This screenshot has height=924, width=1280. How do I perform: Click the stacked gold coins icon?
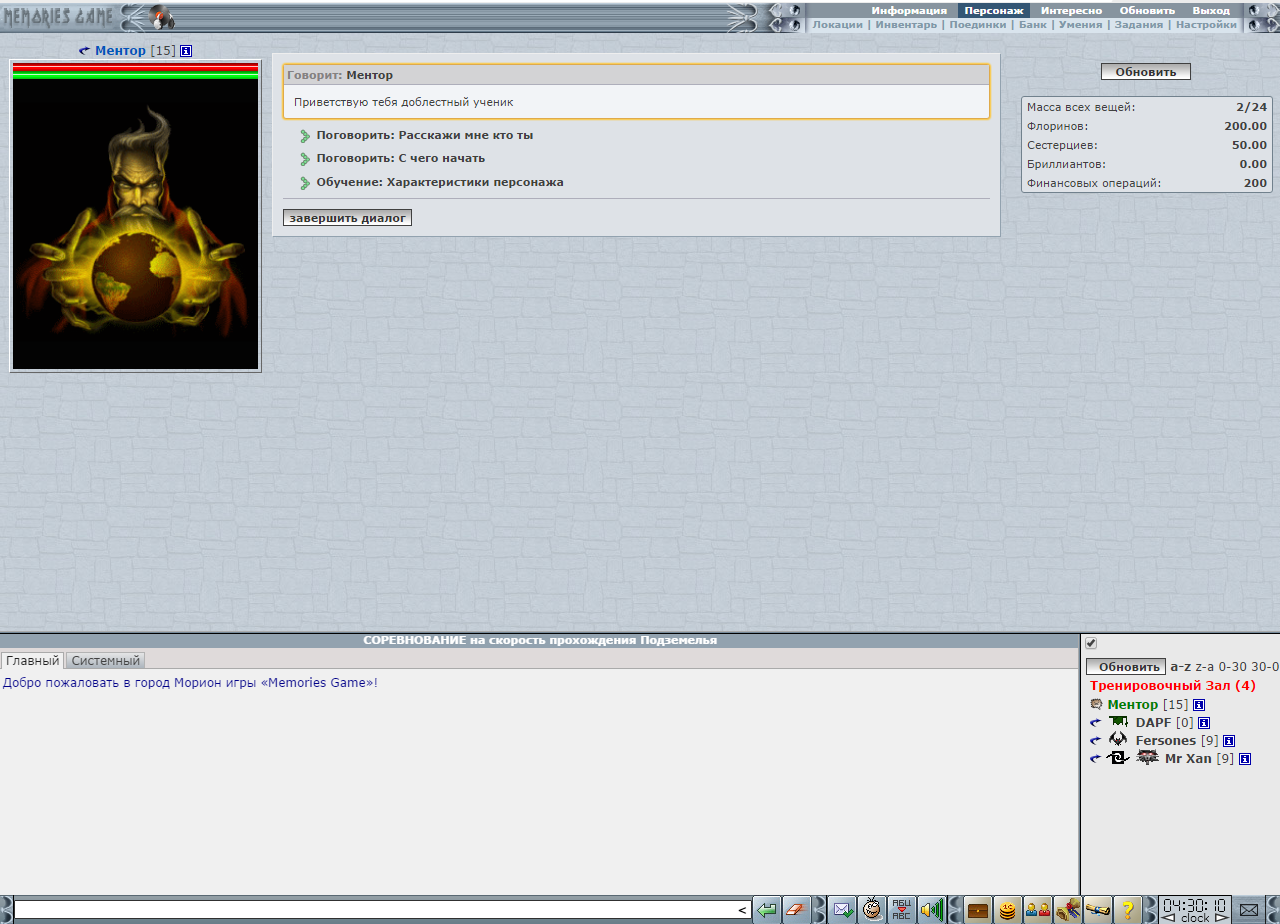coord(1008,910)
